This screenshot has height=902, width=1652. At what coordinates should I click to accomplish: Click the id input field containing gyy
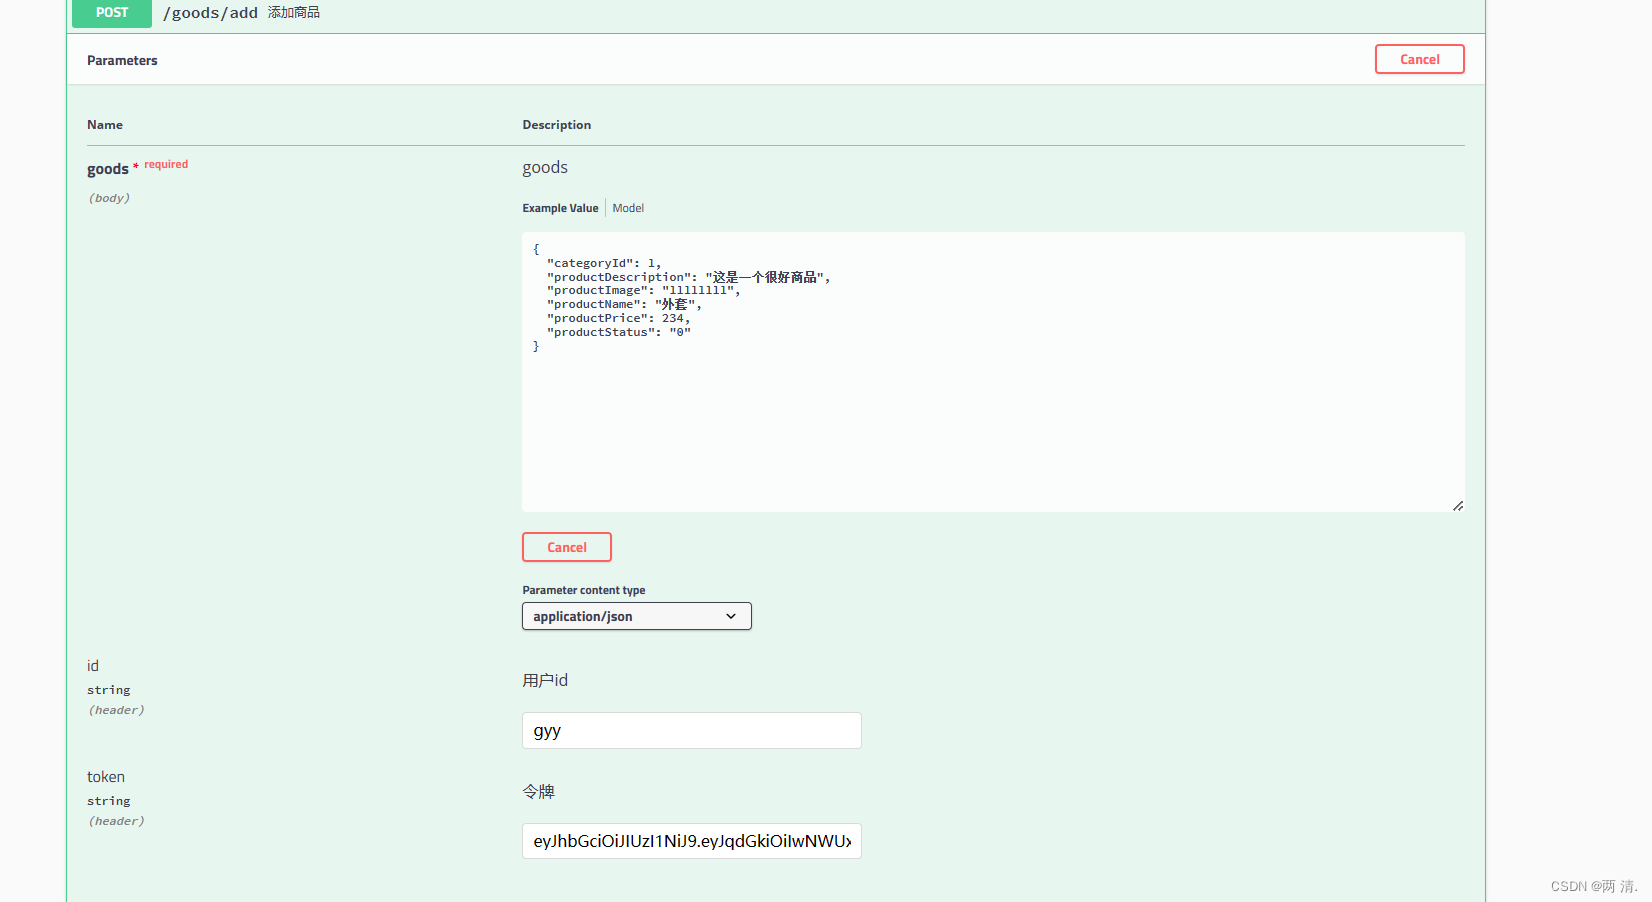[x=692, y=730]
